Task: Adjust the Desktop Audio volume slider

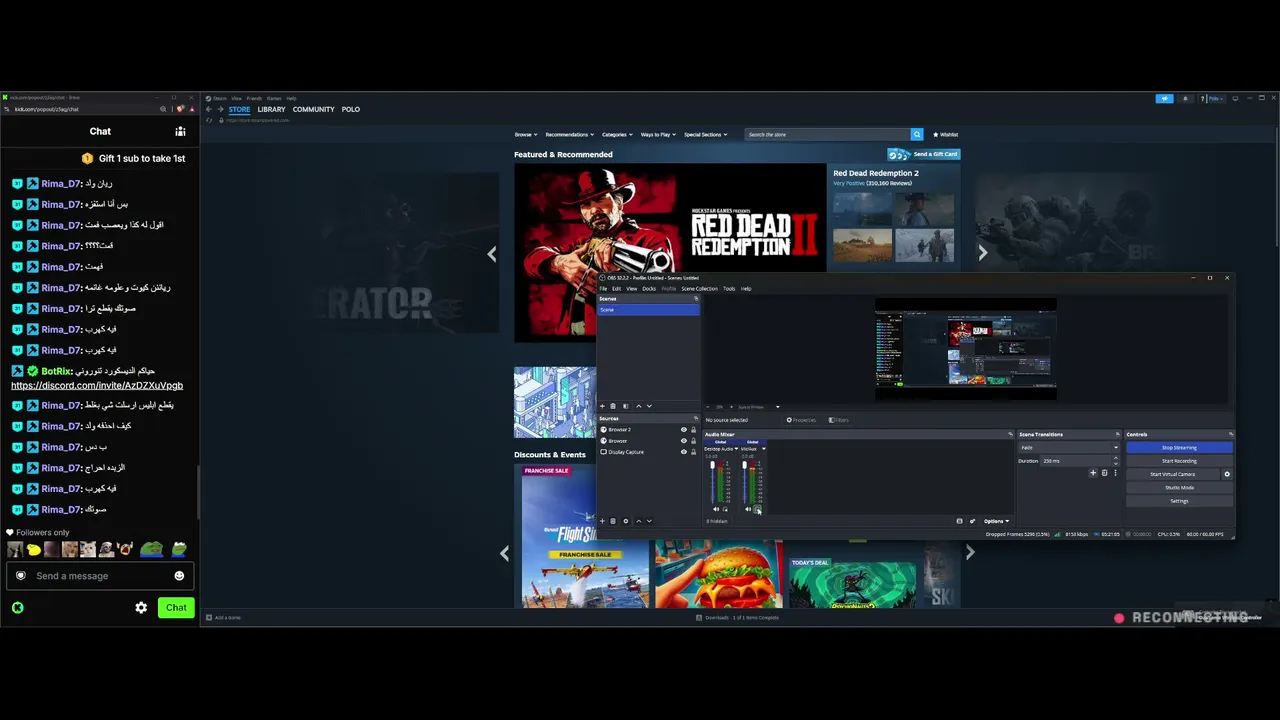Action: pyautogui.click(x=713, y=481)
